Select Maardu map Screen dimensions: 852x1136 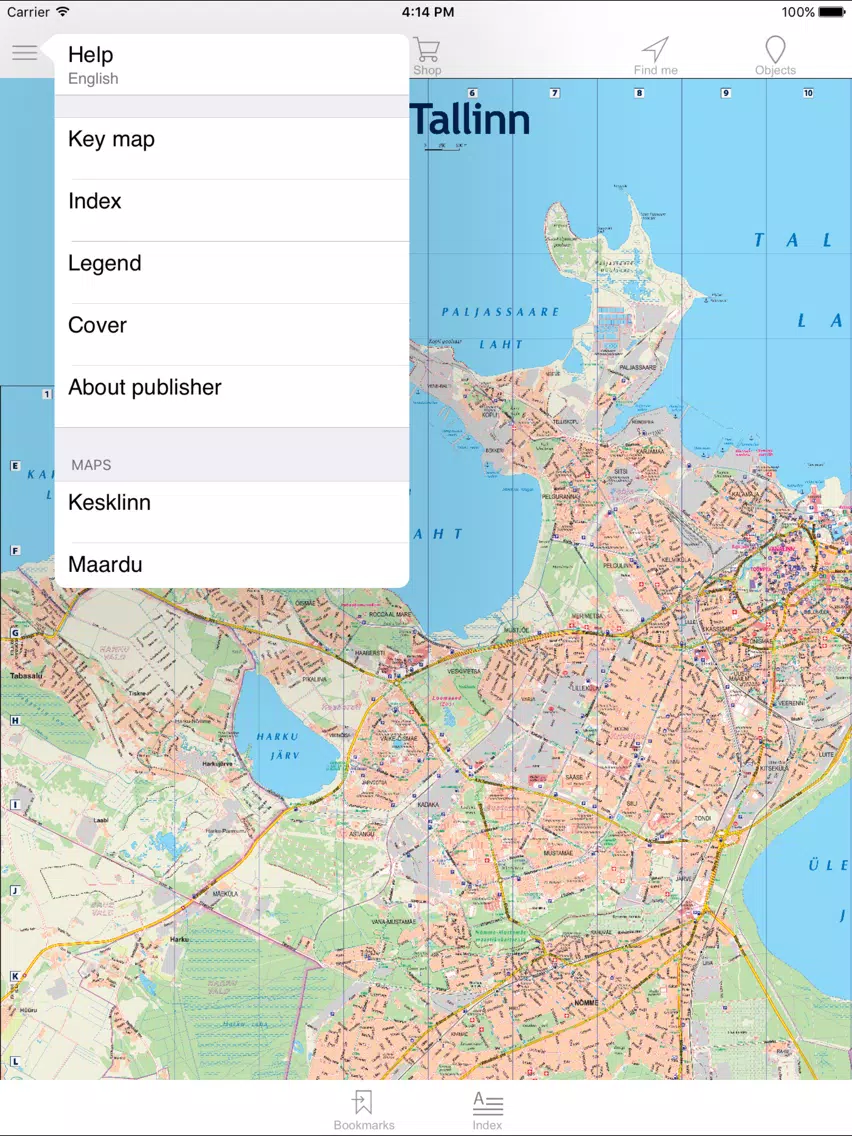click(x=232, y=565)
